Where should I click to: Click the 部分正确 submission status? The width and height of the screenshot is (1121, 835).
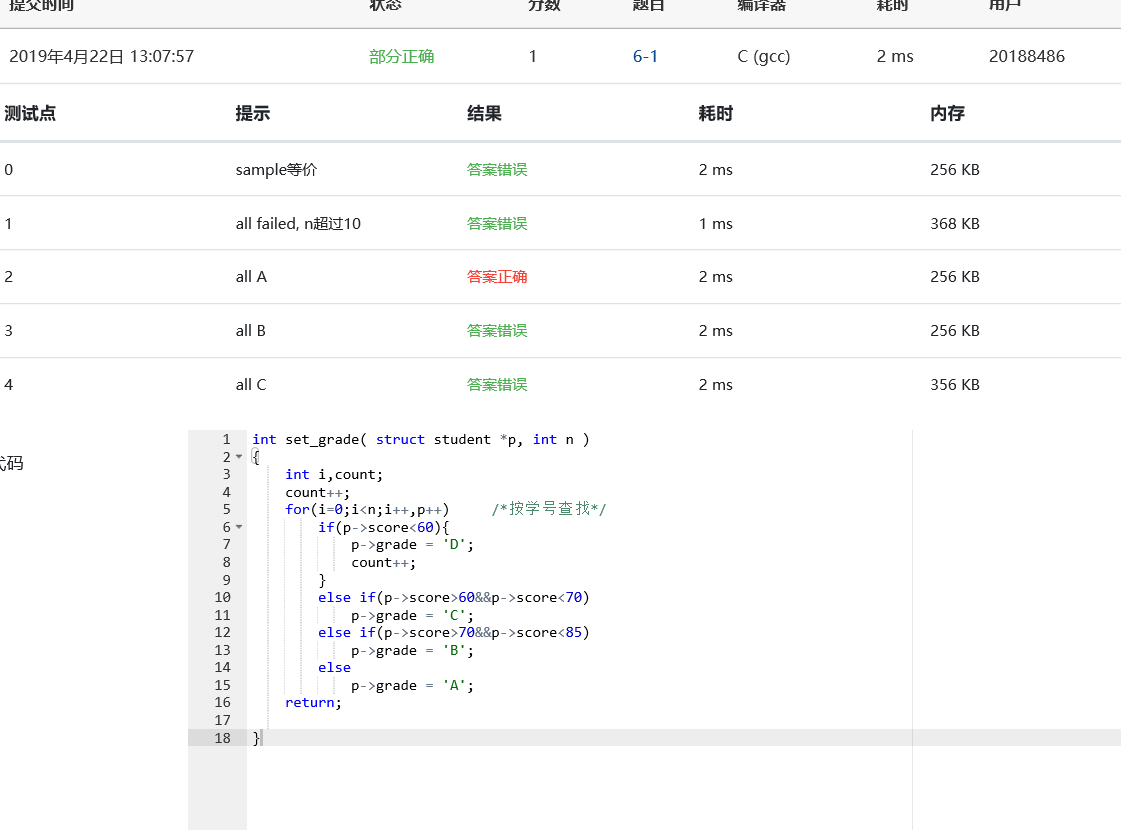pyautogui.click(x=401, y=56)
